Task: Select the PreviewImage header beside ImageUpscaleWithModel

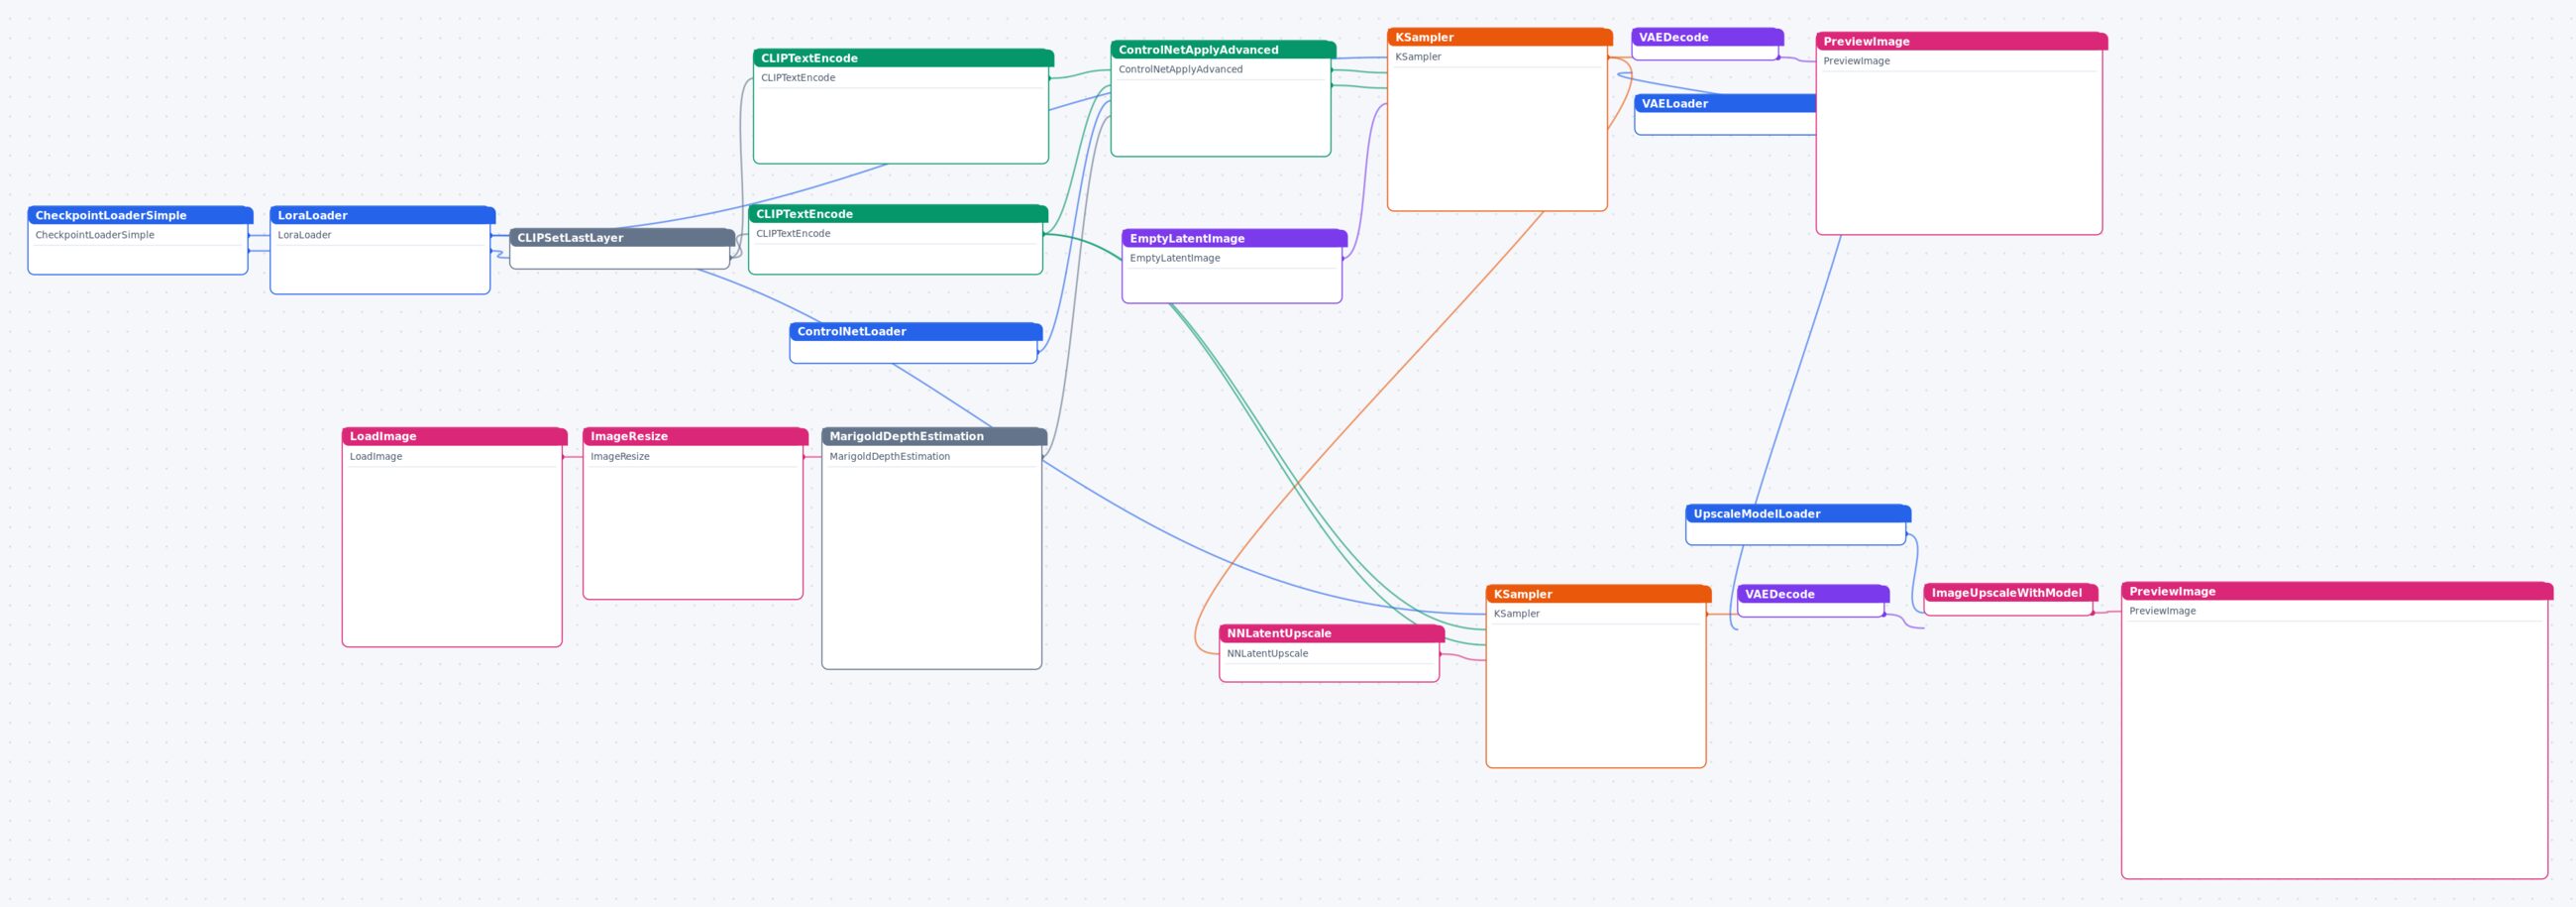Action: pos(2337,591)
